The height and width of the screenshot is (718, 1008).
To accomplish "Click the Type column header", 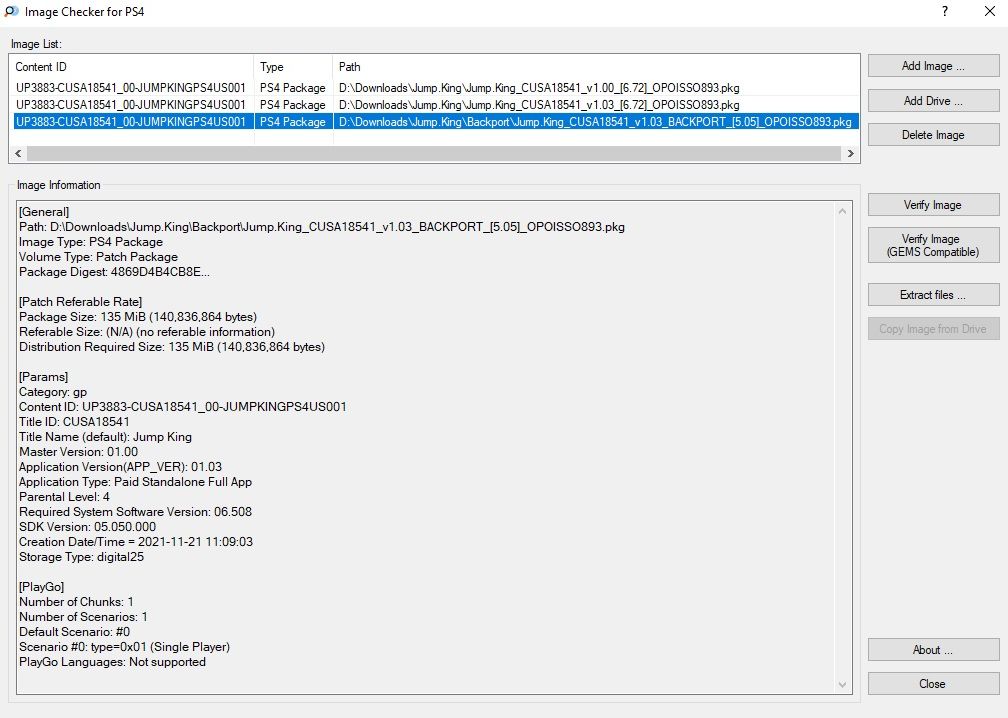I will coord(292,67).
